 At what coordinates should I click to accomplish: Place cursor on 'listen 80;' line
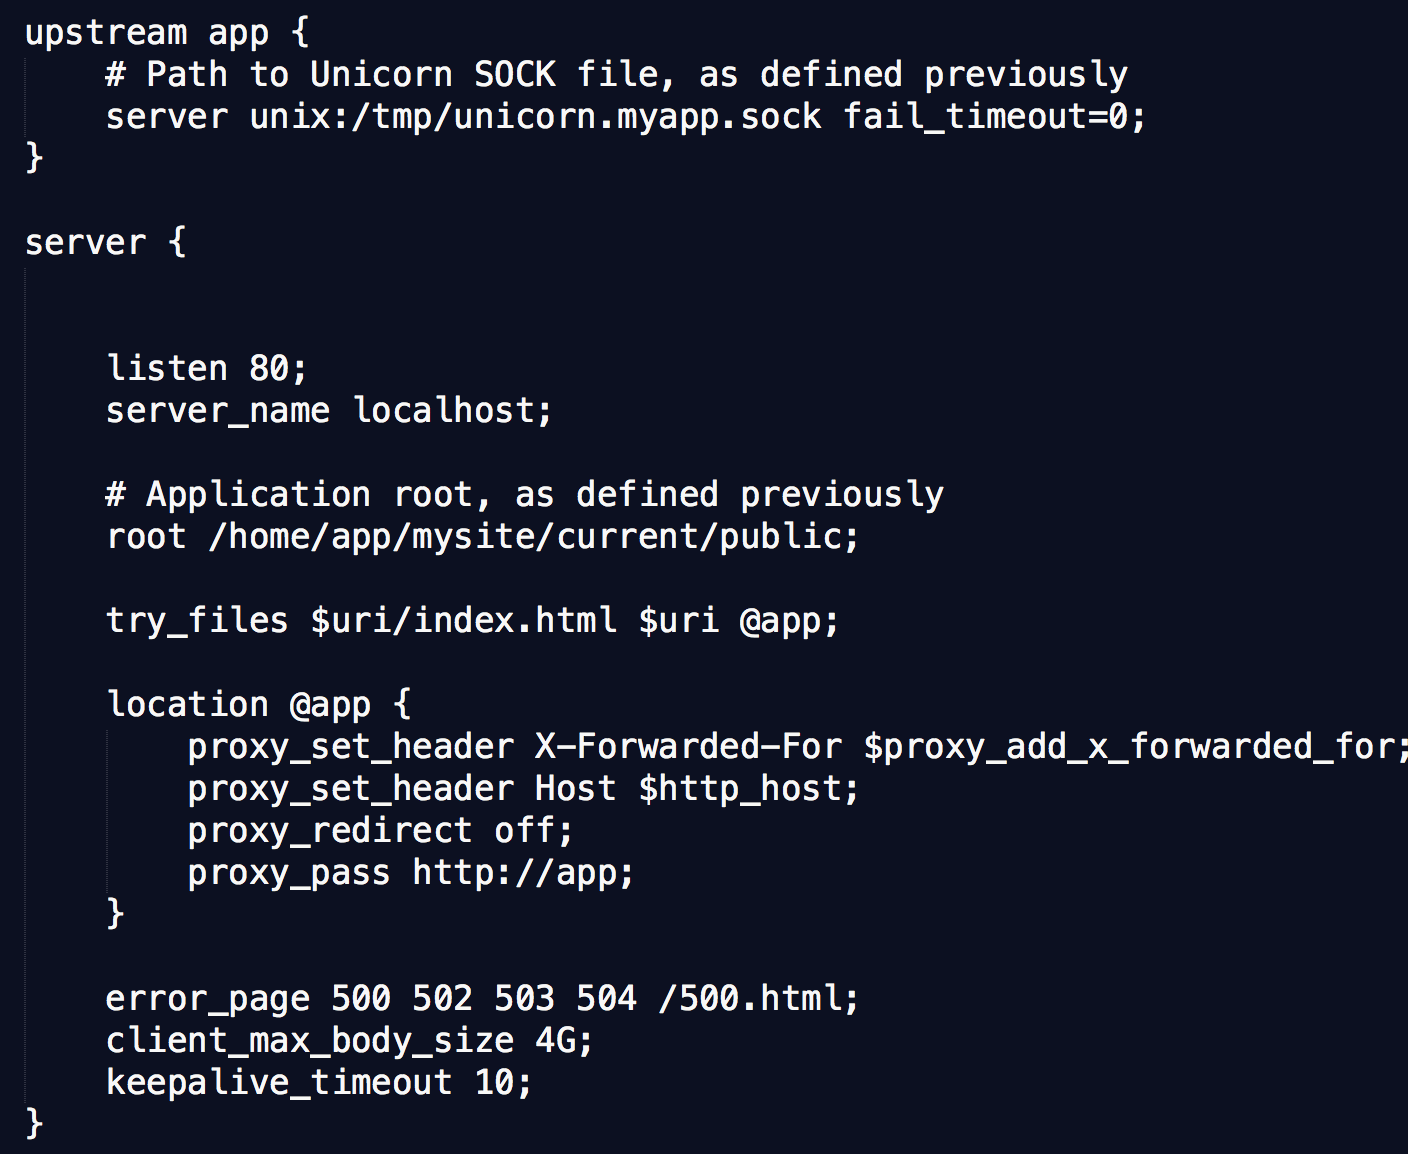click(x=207, y=369)
